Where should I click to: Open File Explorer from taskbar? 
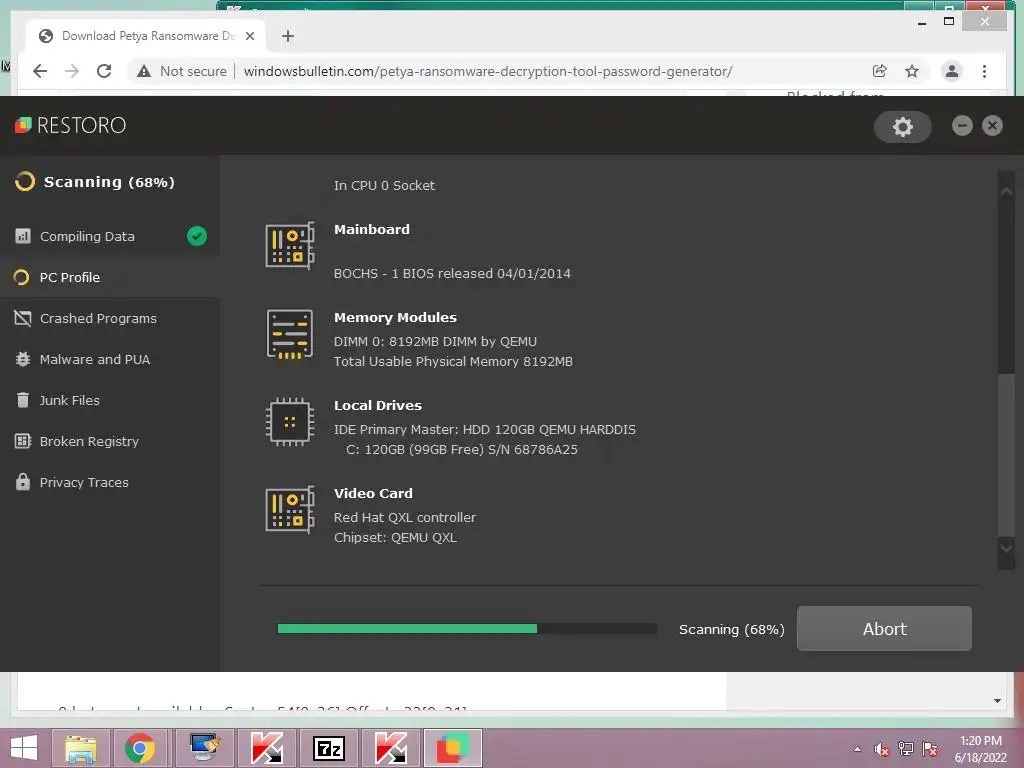[x=80, y=748]
